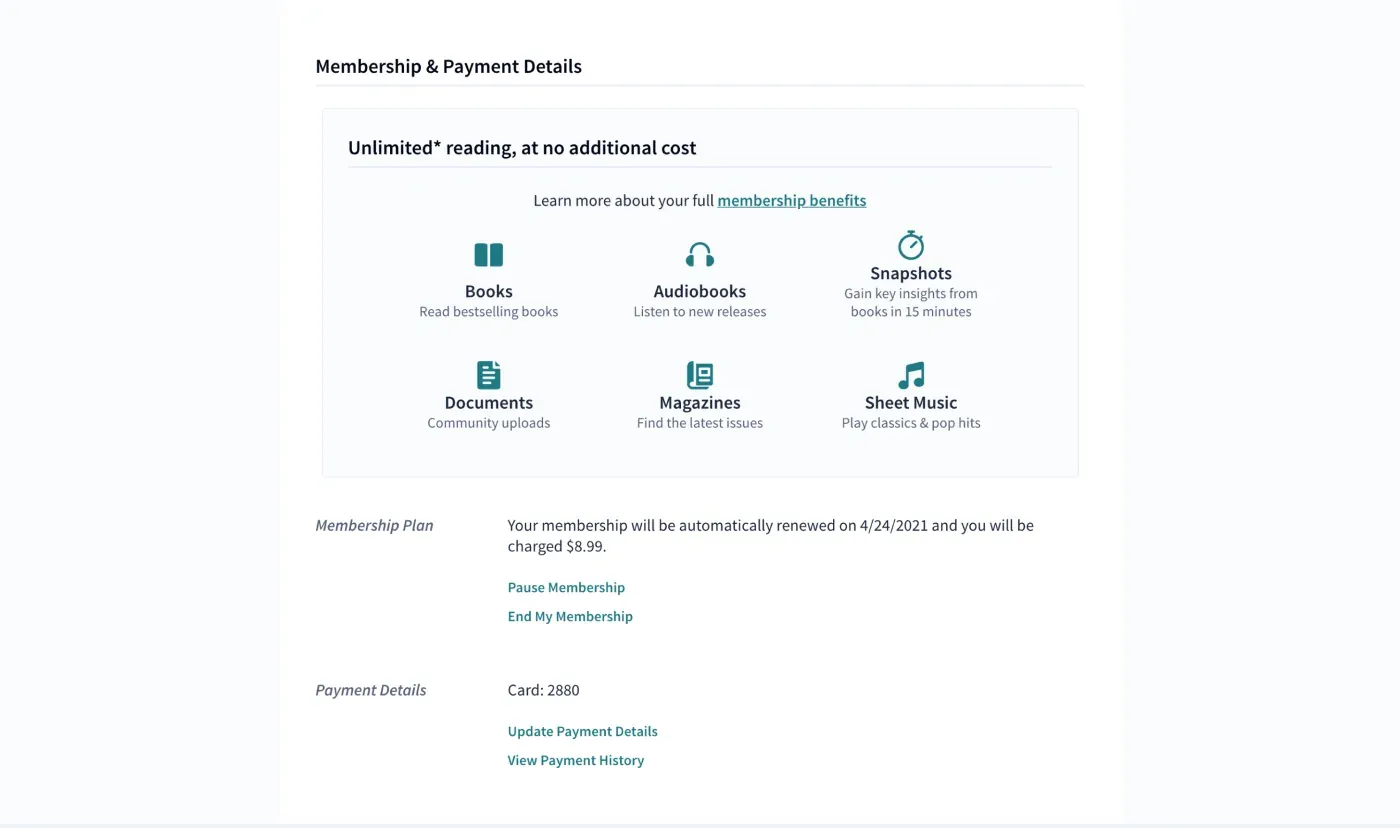Click the Documents heading label
Image resolution: width=1400 pixels, height=828 pixels.
pyautogui.click(x=488, y=402)
